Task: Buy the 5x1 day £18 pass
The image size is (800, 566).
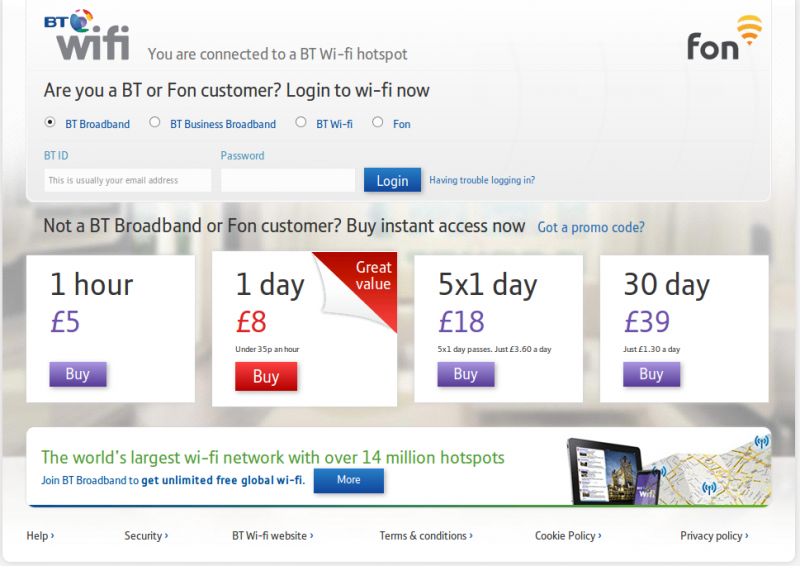Action: (466, 375)
